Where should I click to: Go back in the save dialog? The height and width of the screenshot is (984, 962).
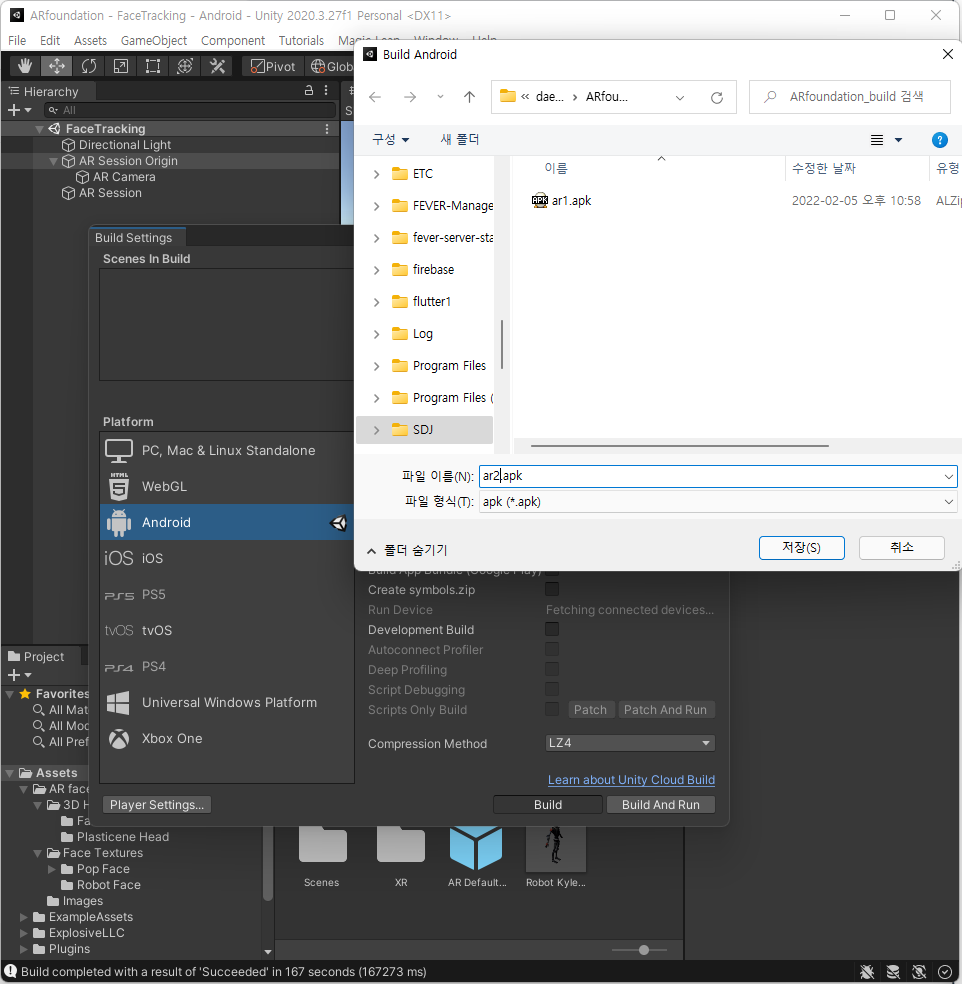point(375,97)
